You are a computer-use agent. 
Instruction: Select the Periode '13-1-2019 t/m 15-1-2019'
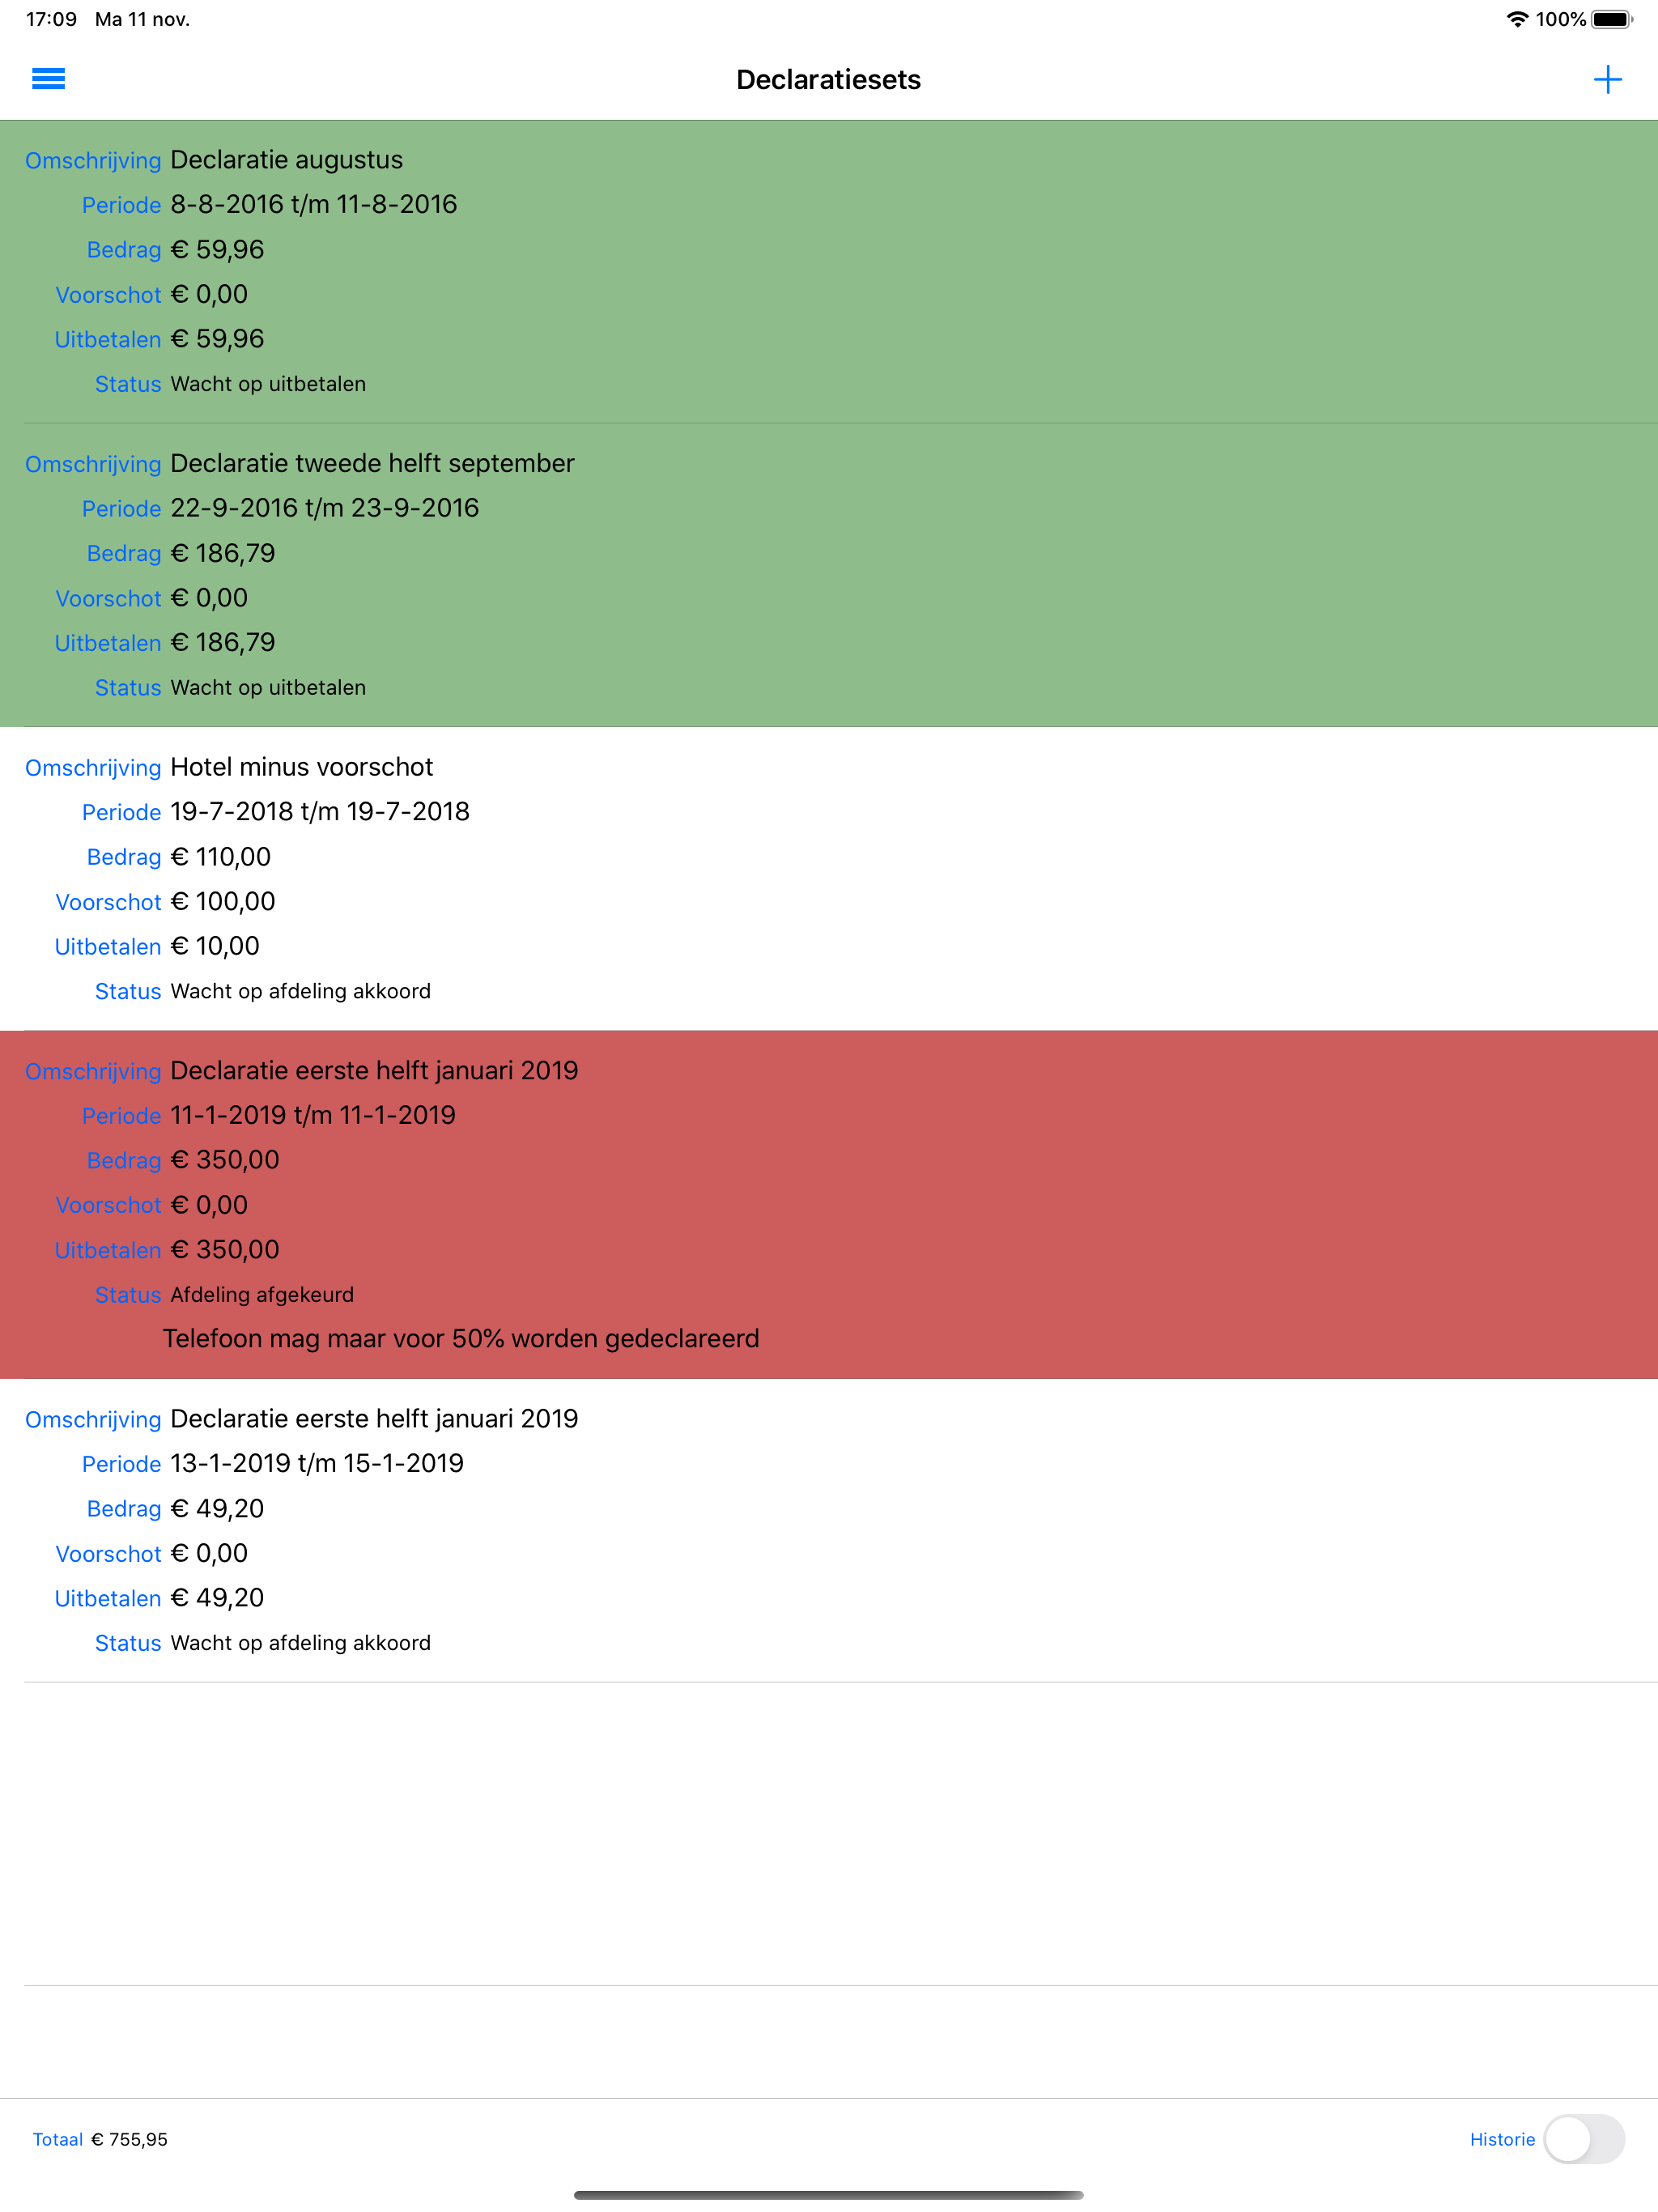click(316, 1463)
